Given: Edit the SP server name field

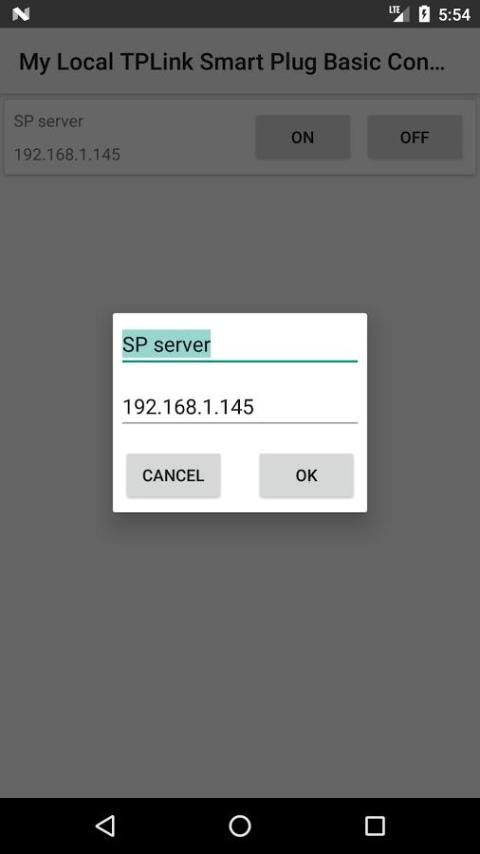Looking at the screenshot, I should [240, 345].
